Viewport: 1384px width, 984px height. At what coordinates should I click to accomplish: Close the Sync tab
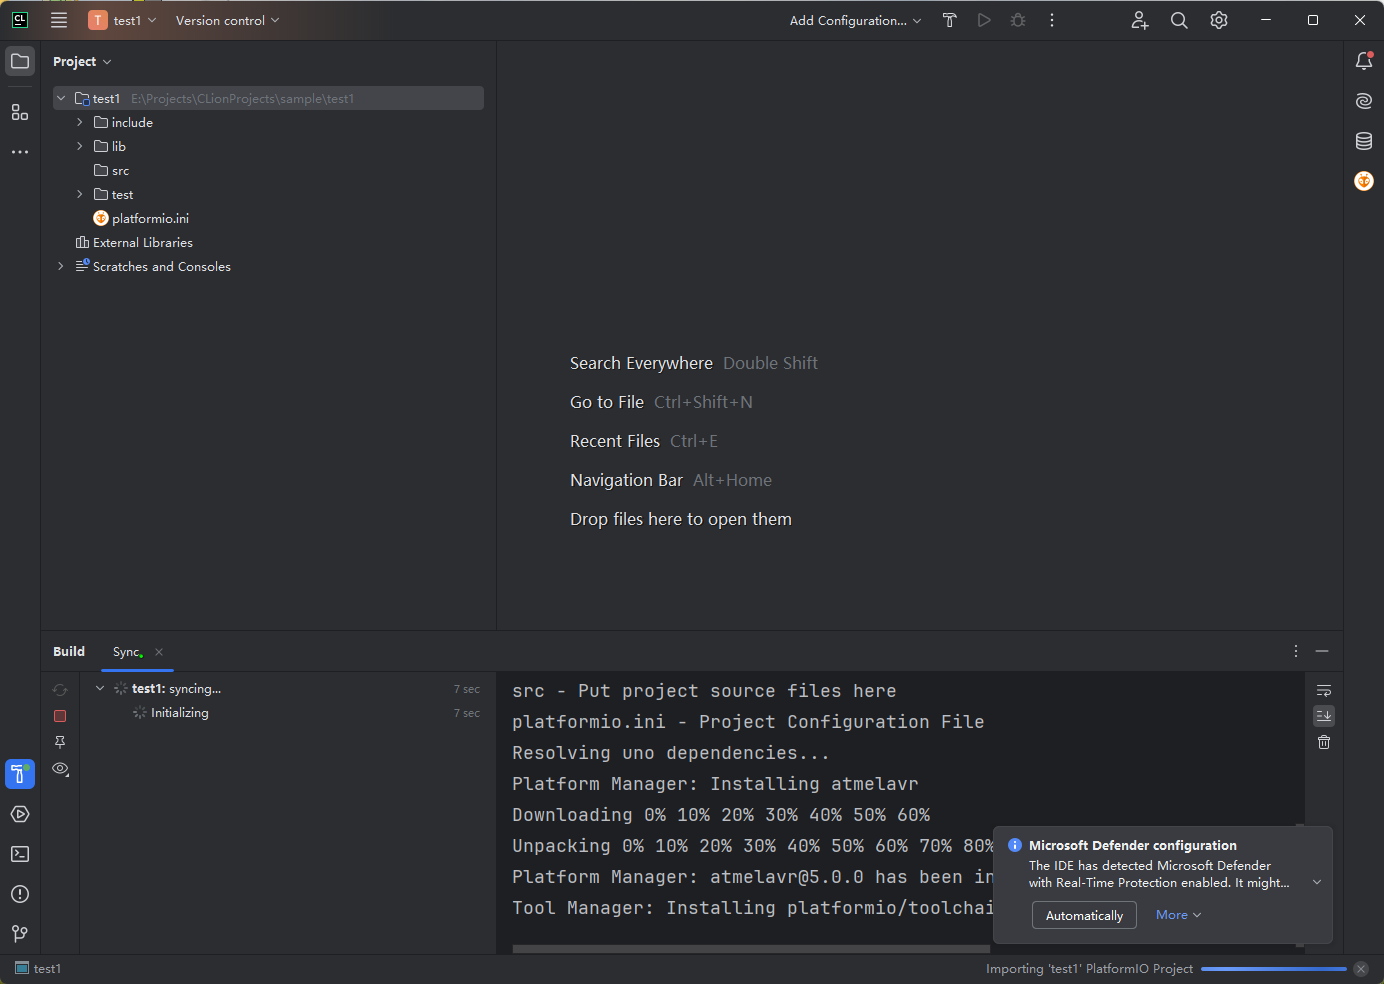159,652
